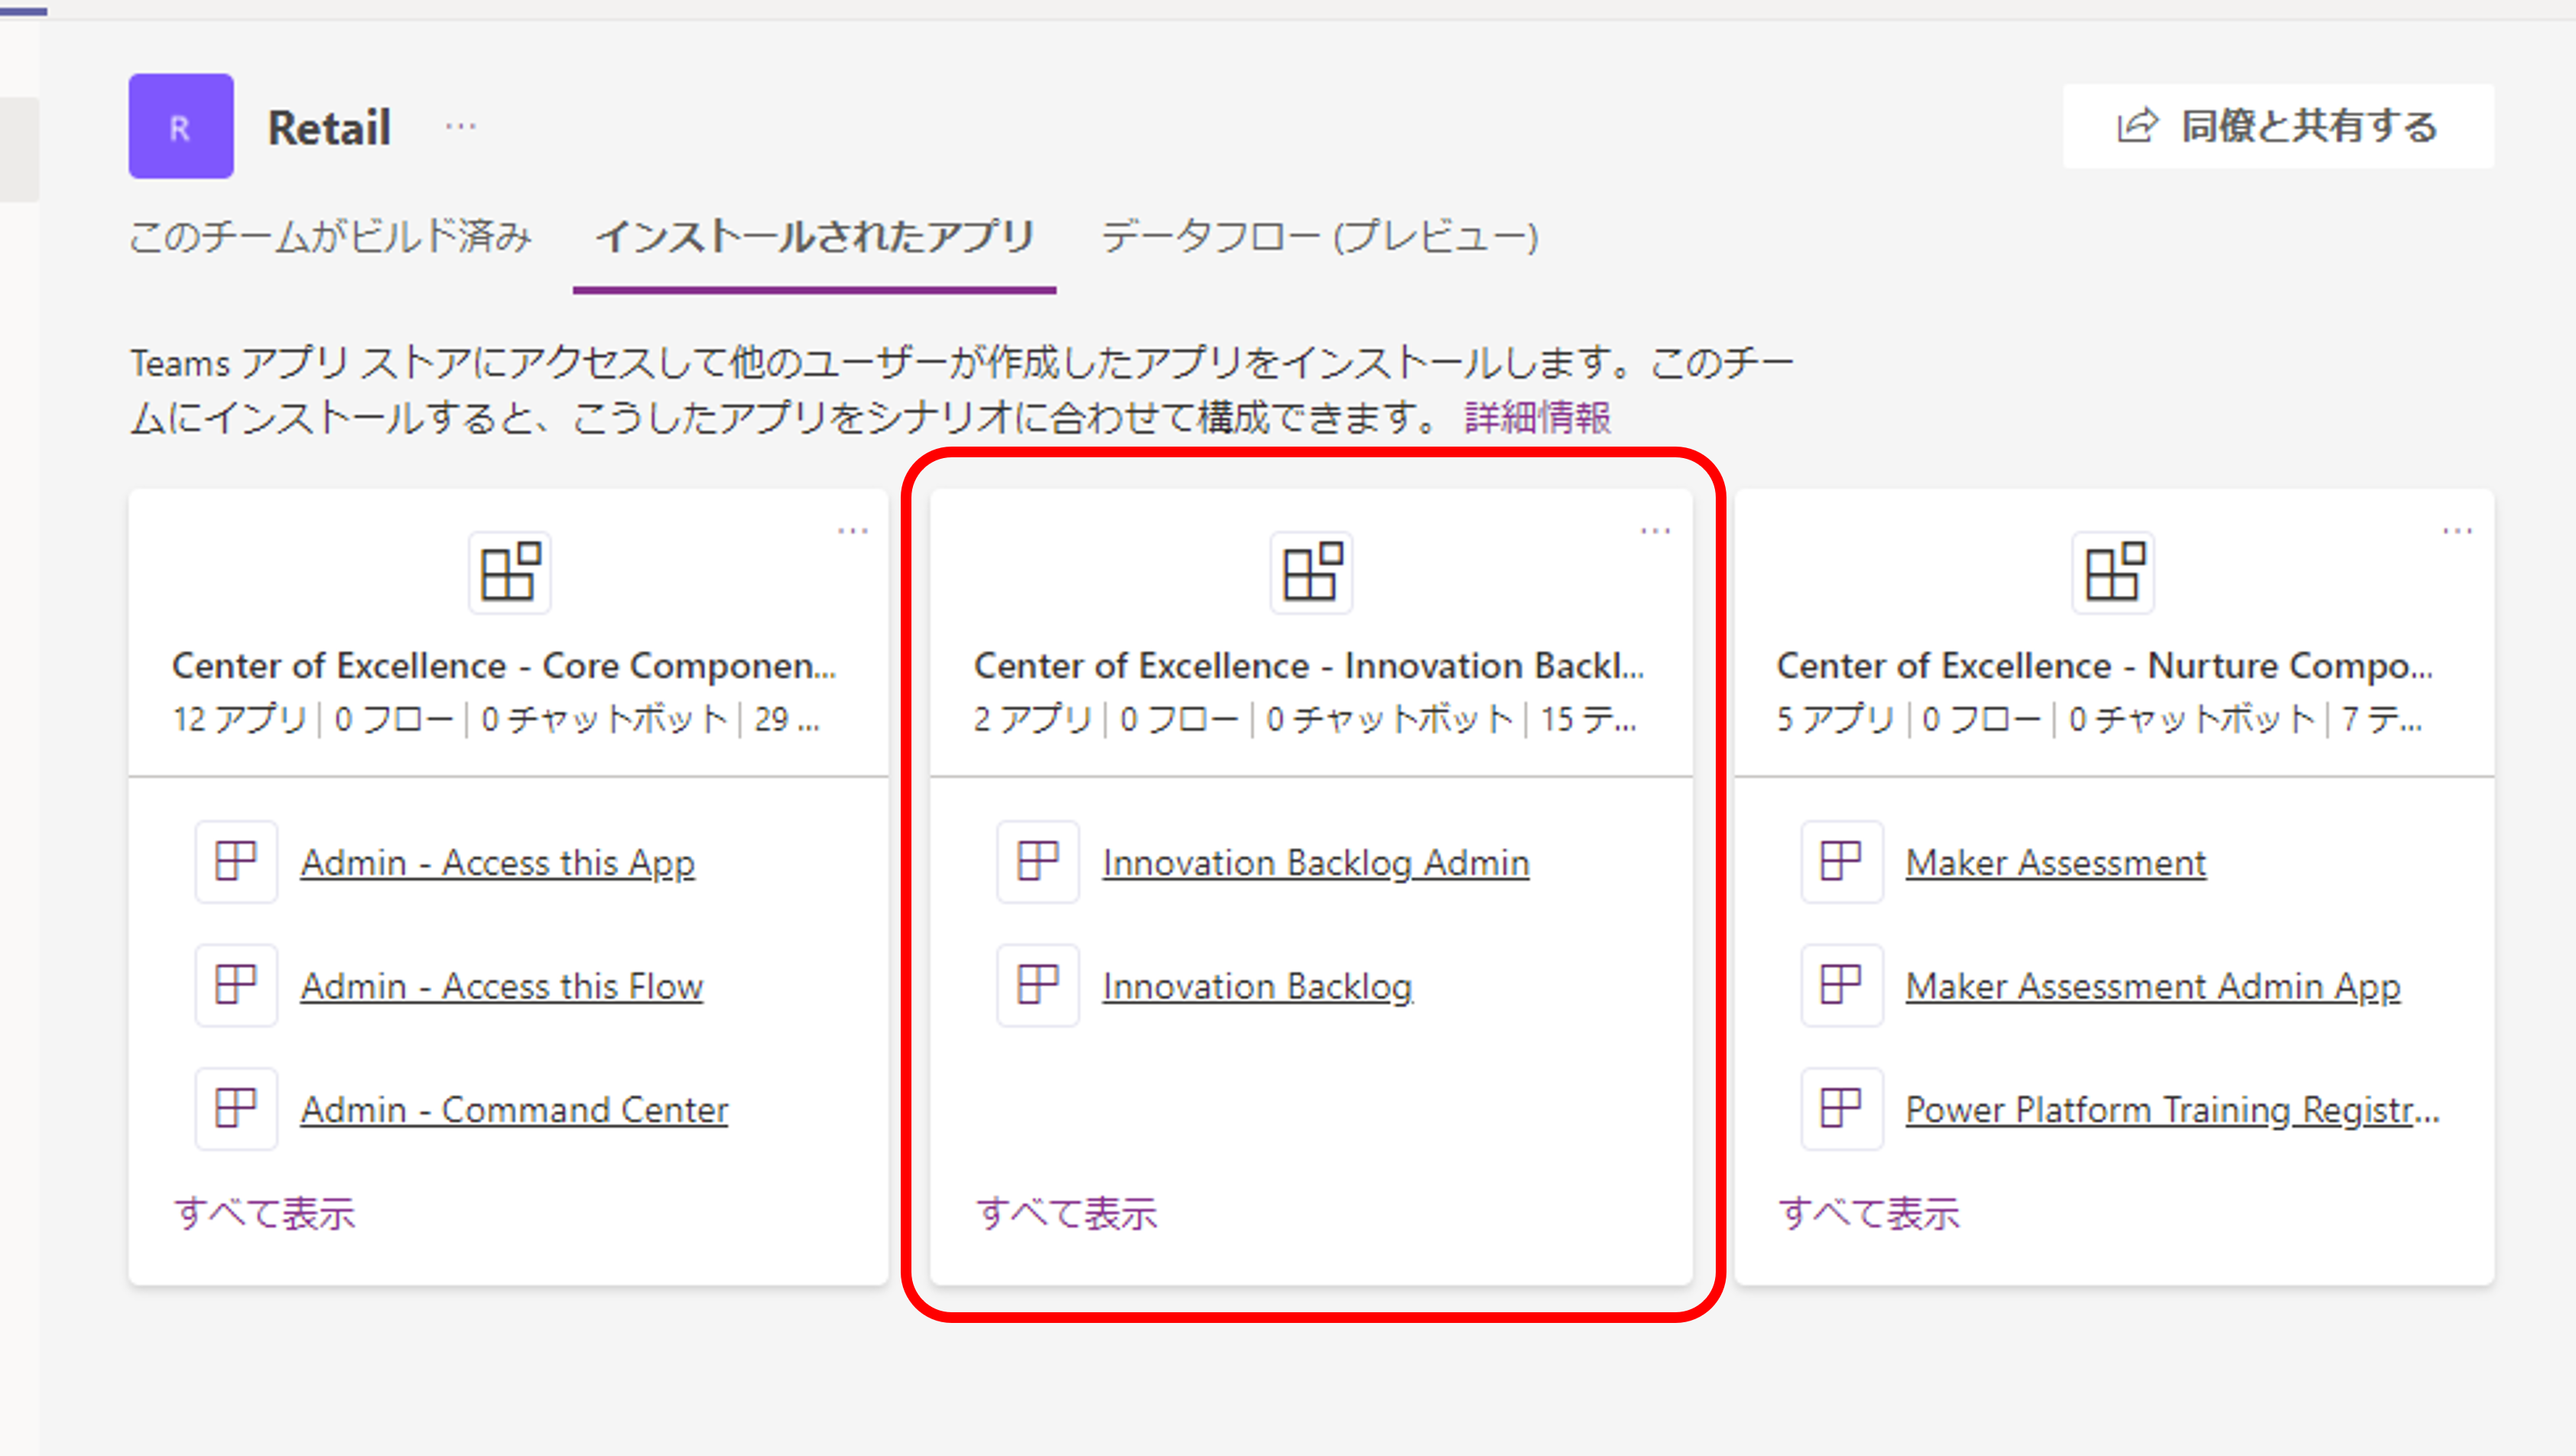Open the more options ellipsis beside Retail

pyautogui.click(x=460, y=127)
